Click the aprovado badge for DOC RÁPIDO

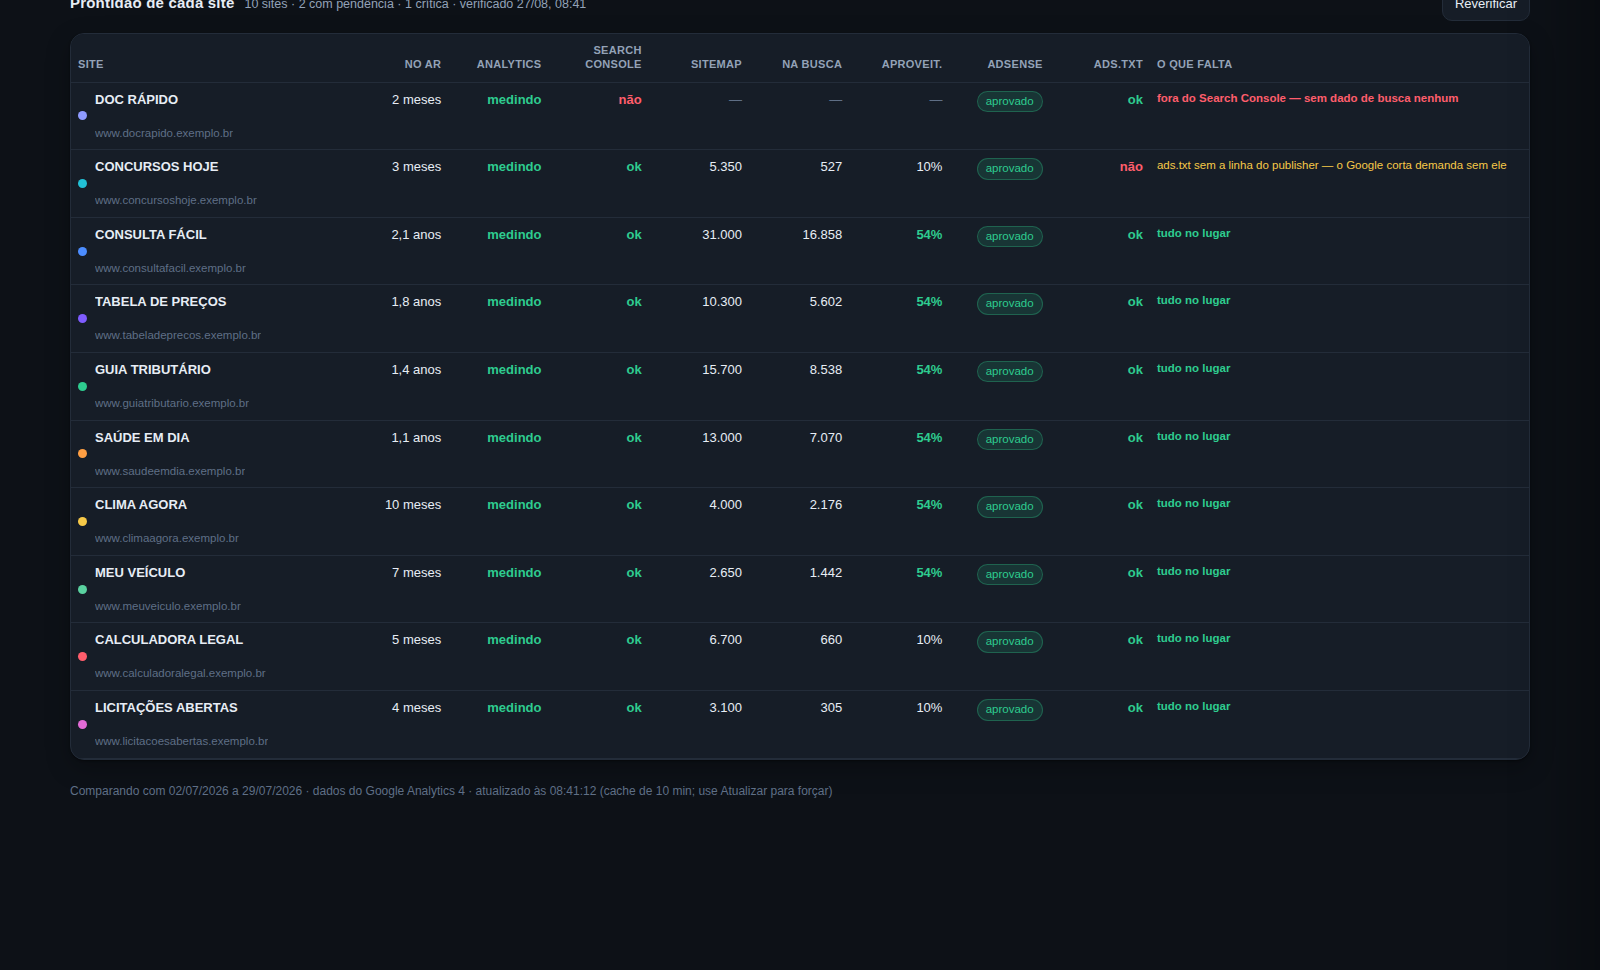tap(1010, 102)
